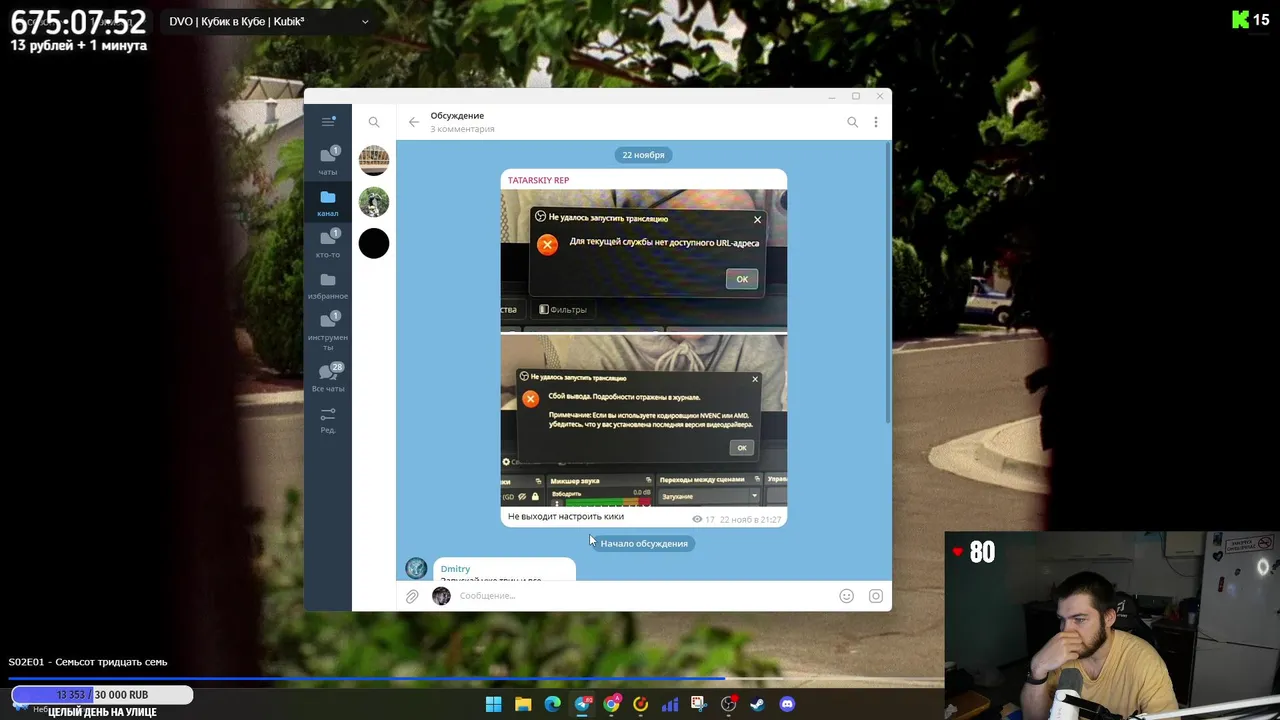Click the chat list search magnifier icon
This screenshot has width=1280, height=720.
click(x=374, y=122)
